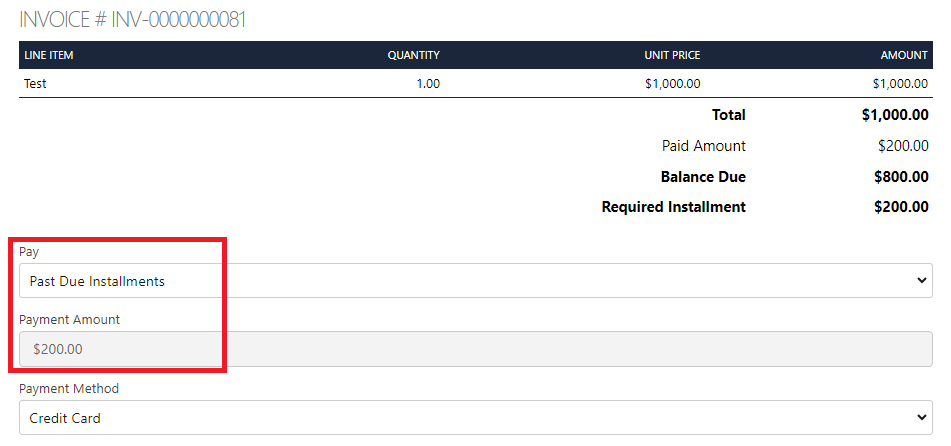
Task: Click the Required Installment label
Action: coord(673,207)
